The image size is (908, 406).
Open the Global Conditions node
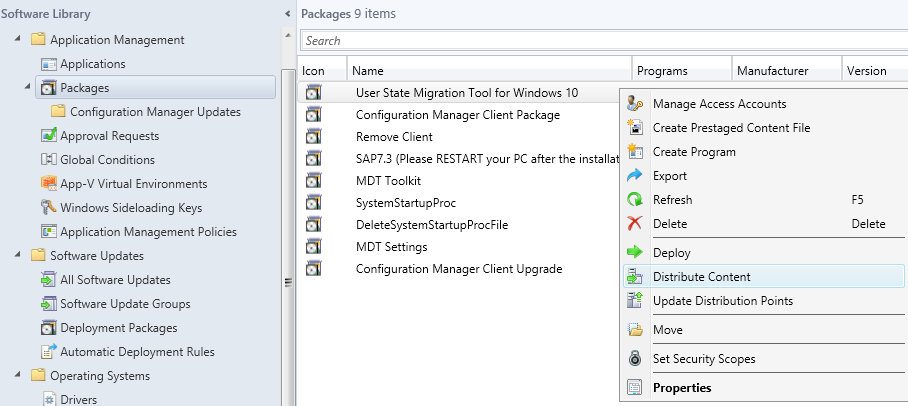pos(108,160)
